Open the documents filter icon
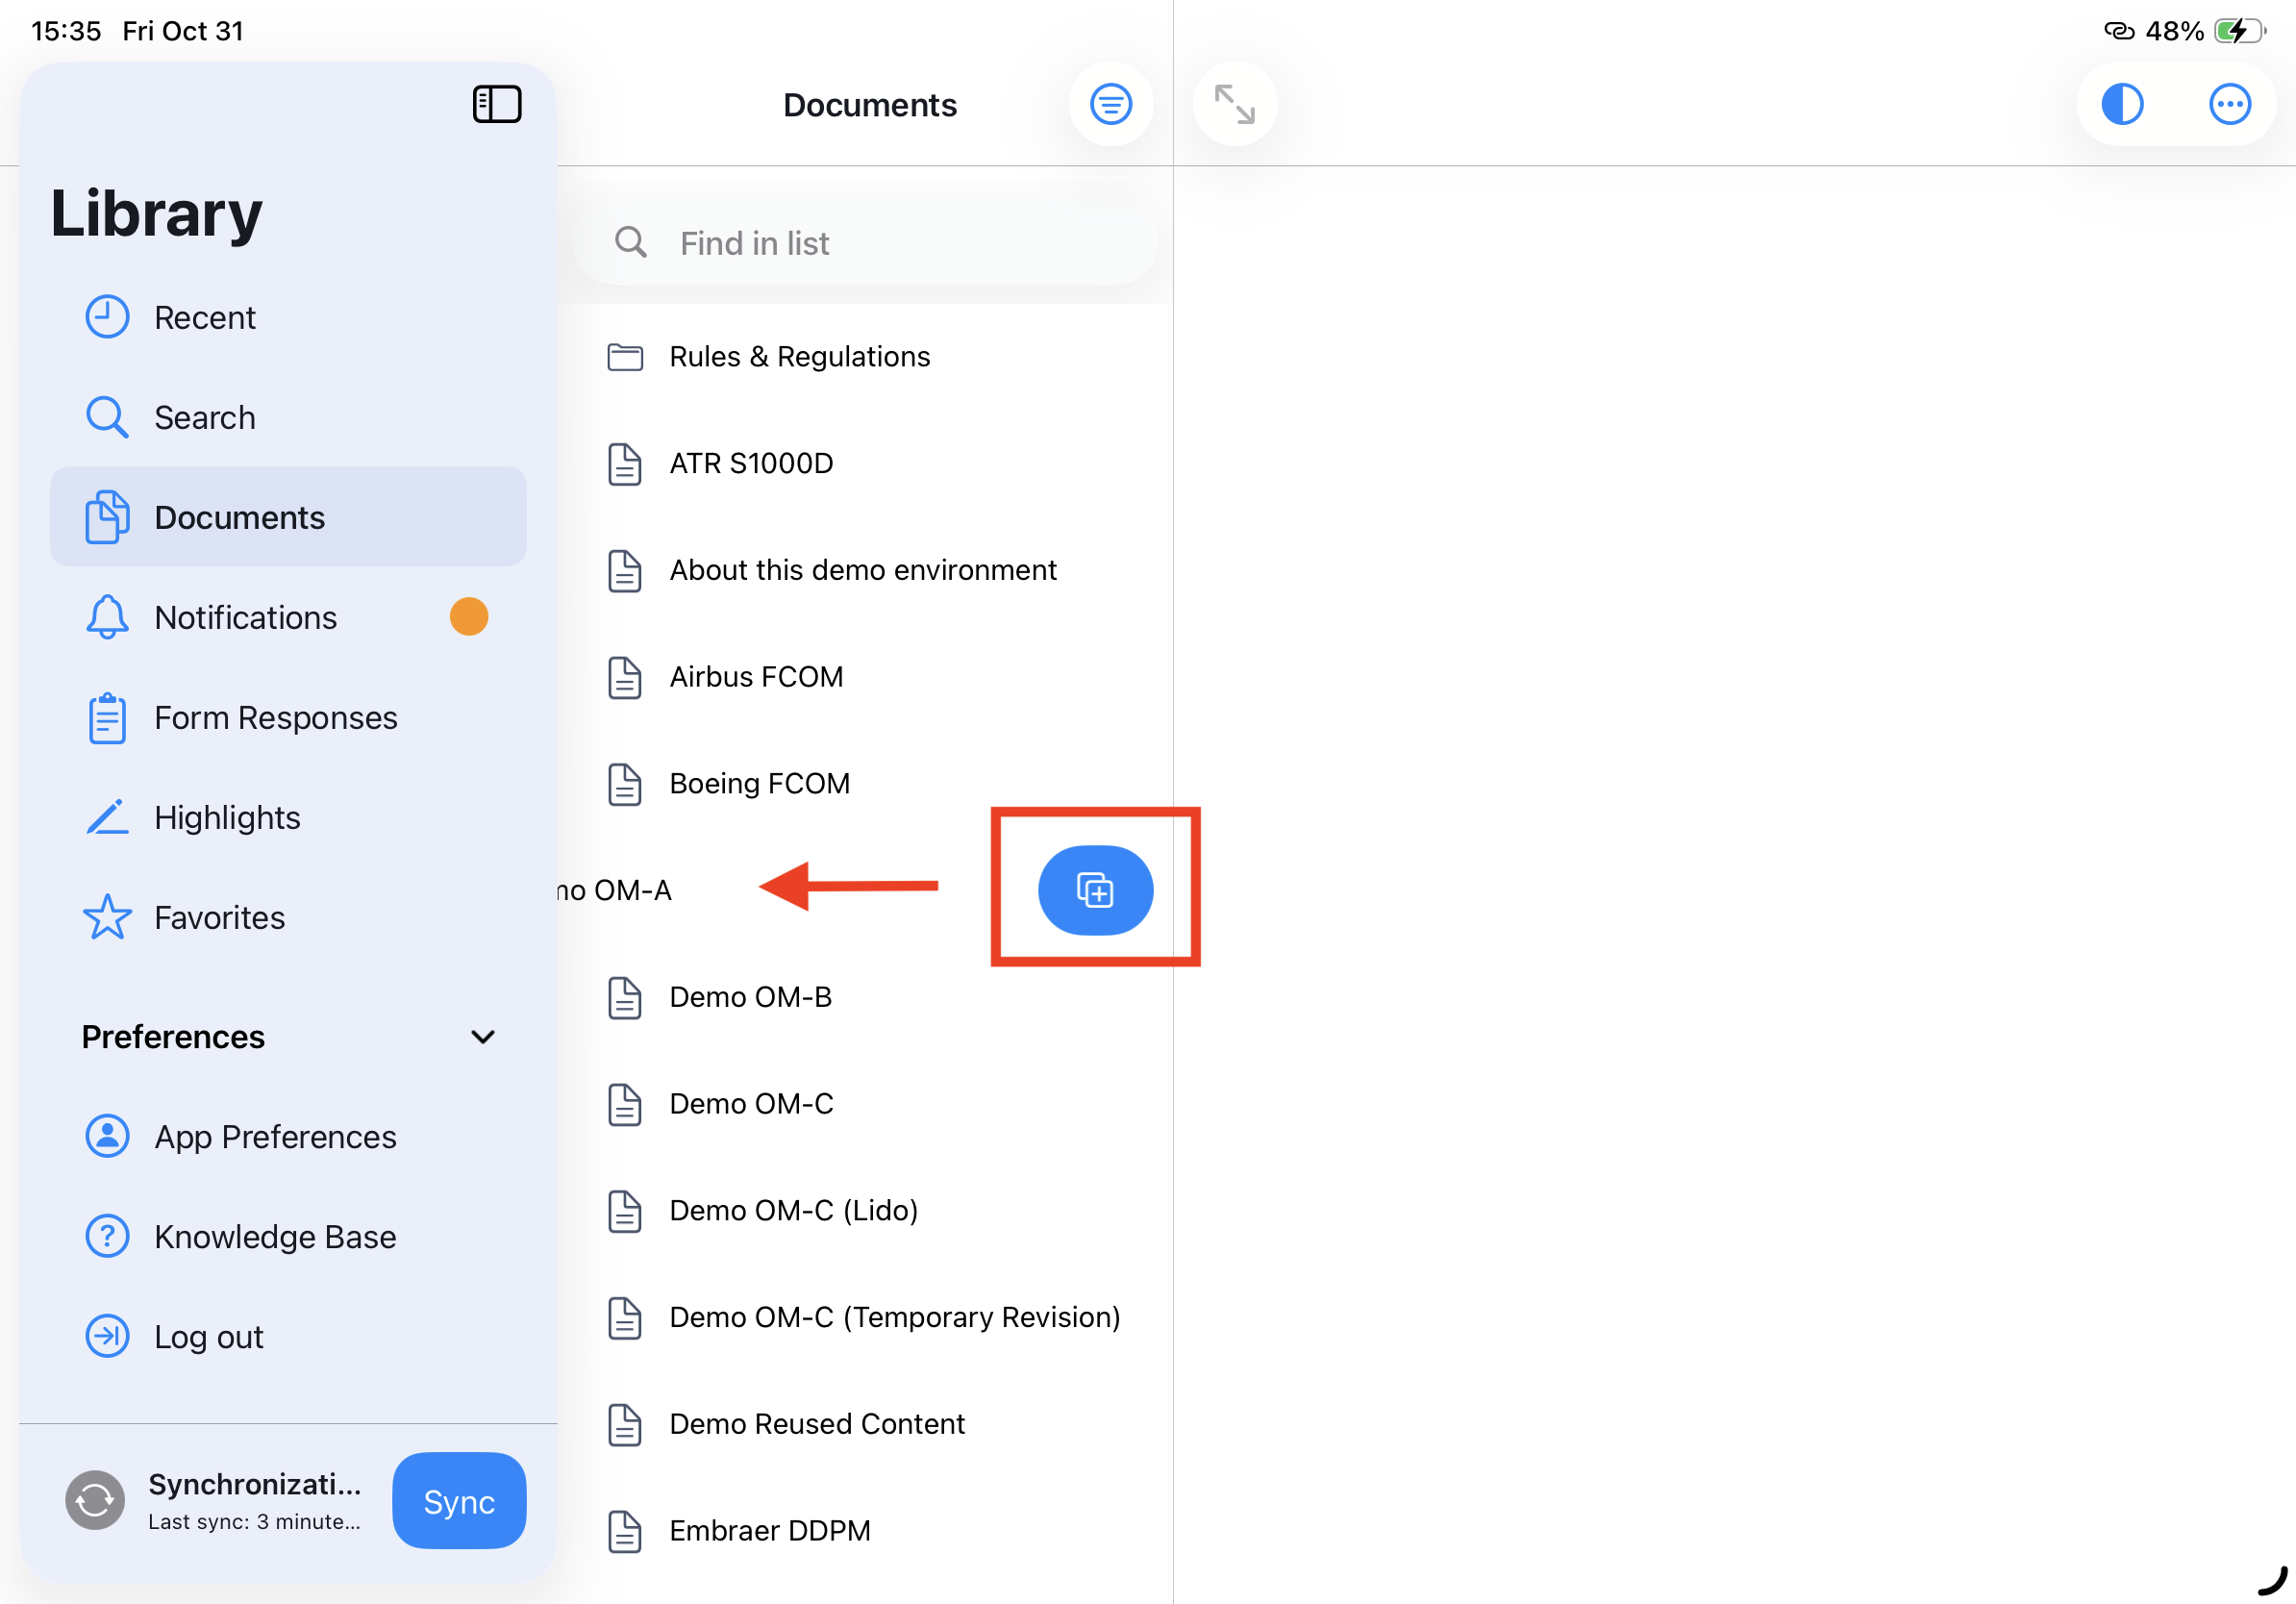This screenshot has width=2296, height=1604. 1110,104
